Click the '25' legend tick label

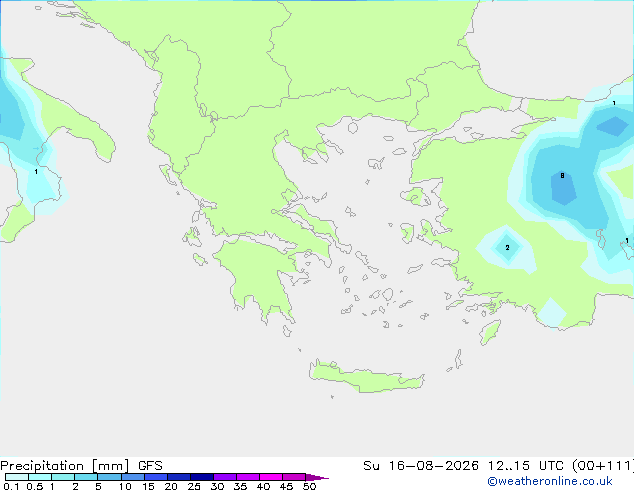point(194,486)
